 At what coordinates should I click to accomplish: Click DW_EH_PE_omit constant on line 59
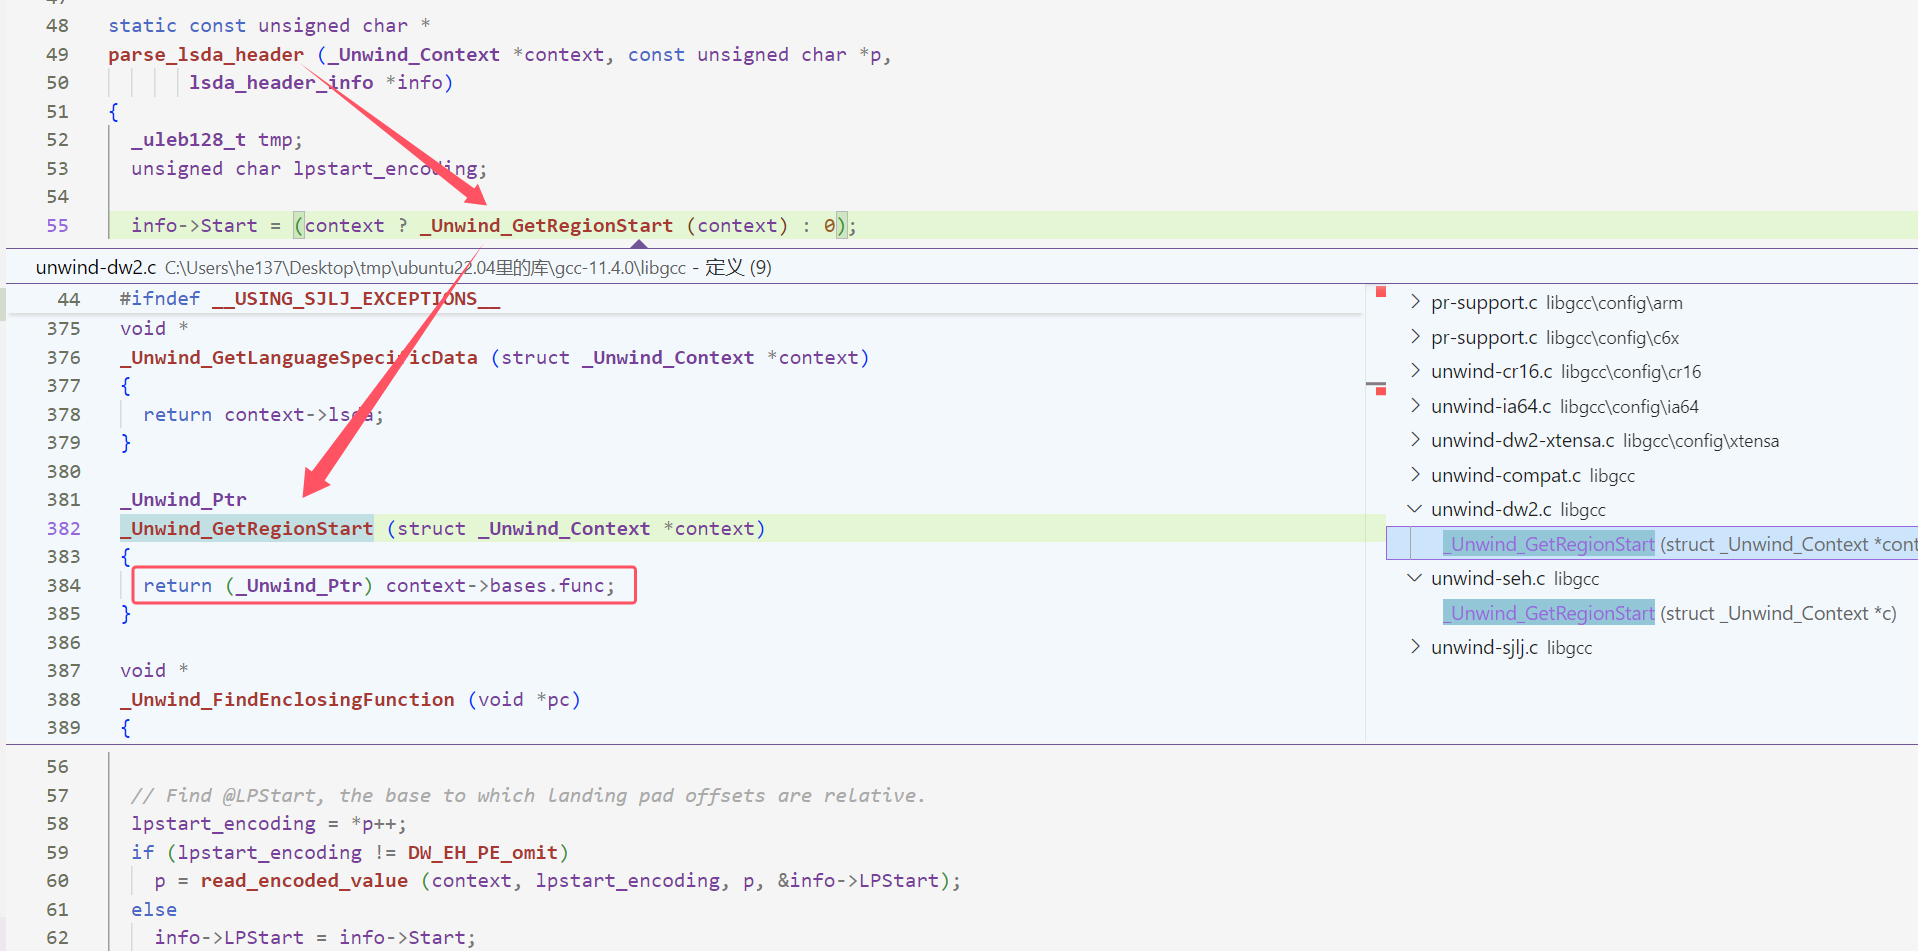click(x=482, y=853)
